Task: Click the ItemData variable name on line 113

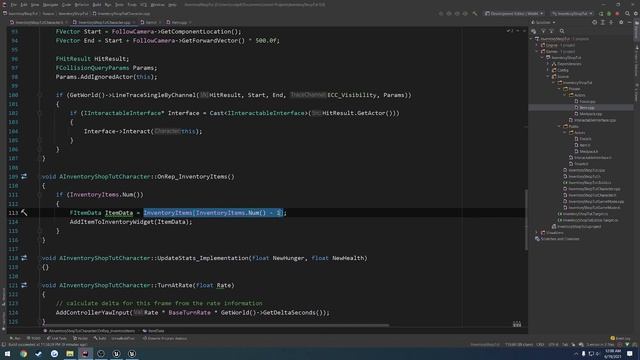Action: coord(119,213)
